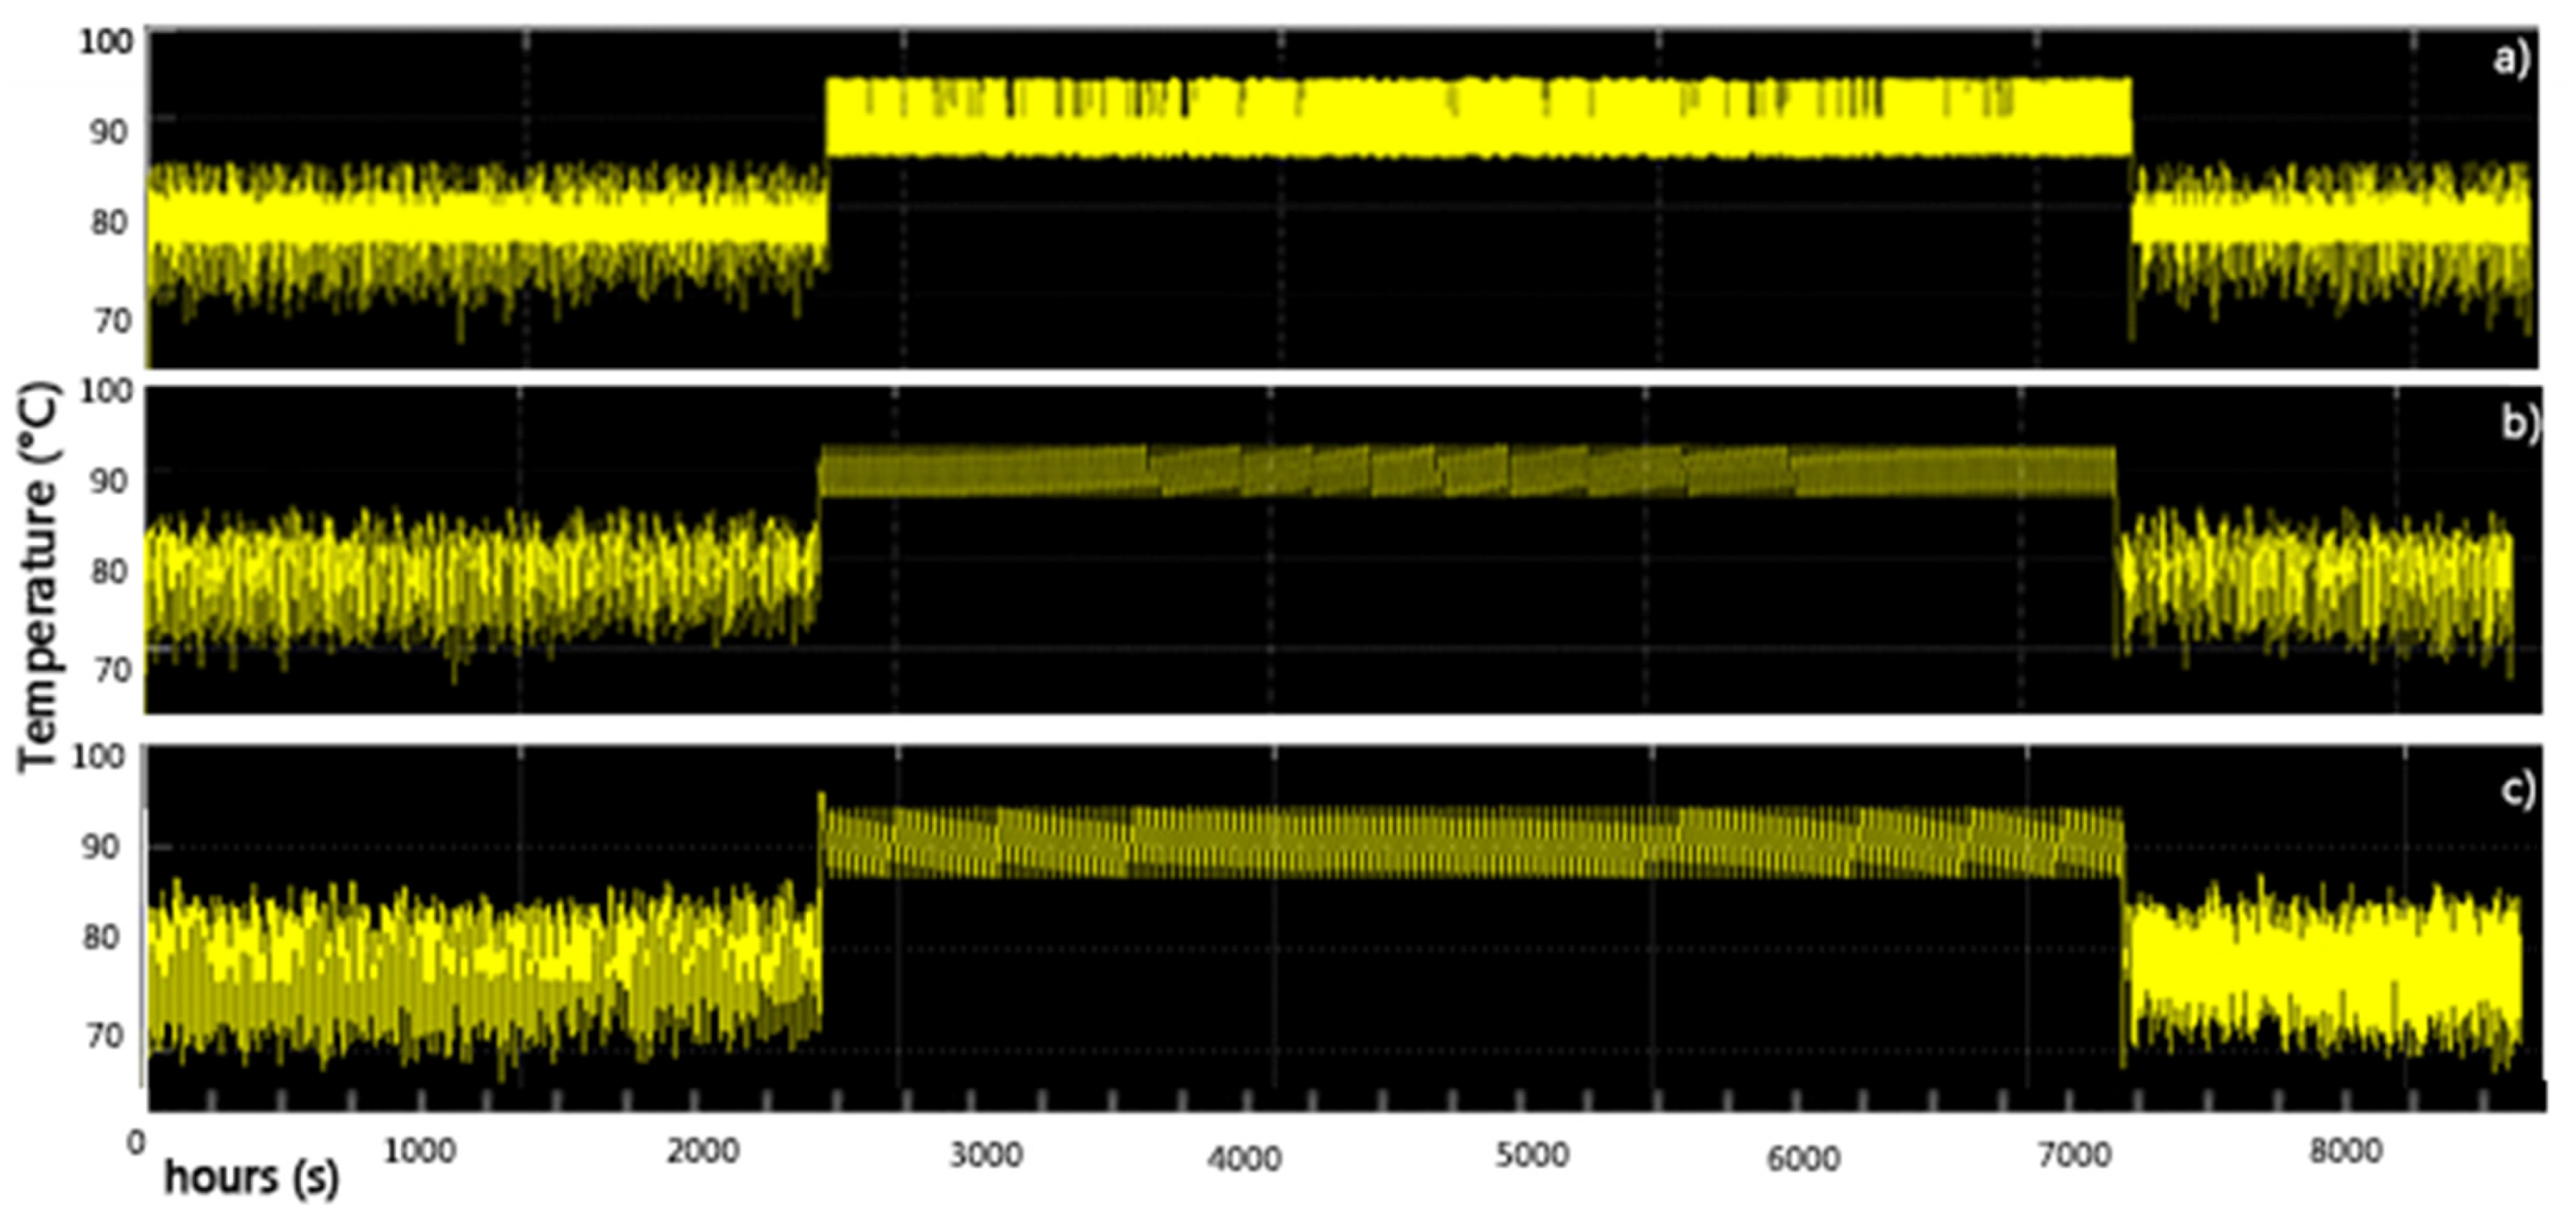
Task: Select the 6000 tick on time axis
Action: tap(1803, 1159)
